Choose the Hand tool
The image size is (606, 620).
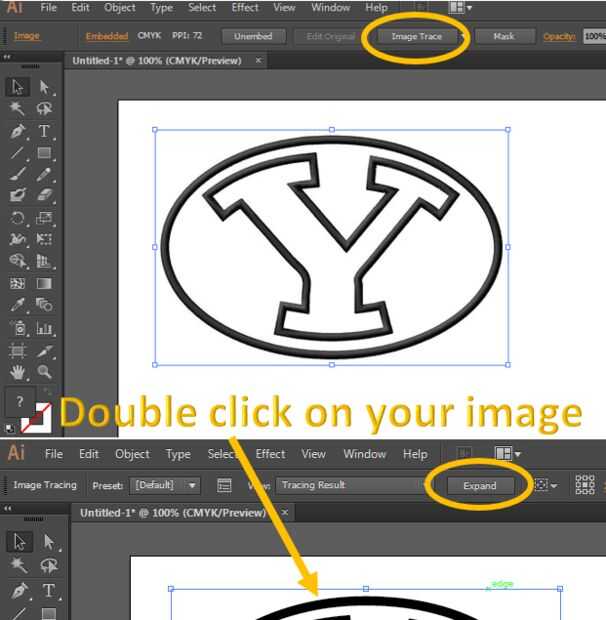[x=17, y=372]
